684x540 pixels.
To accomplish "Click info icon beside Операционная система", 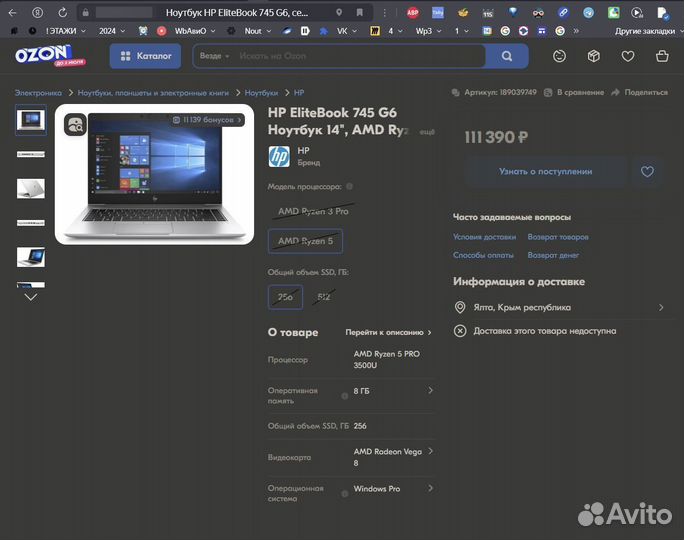I will [x=345, y=494].
